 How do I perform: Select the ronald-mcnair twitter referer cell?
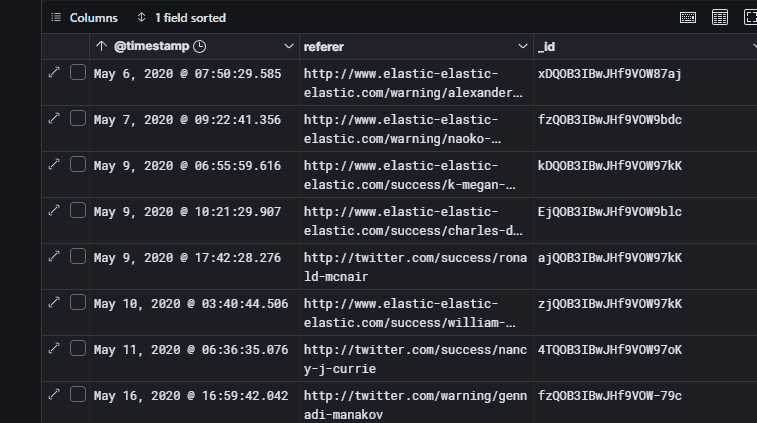[x=416, y=267]
